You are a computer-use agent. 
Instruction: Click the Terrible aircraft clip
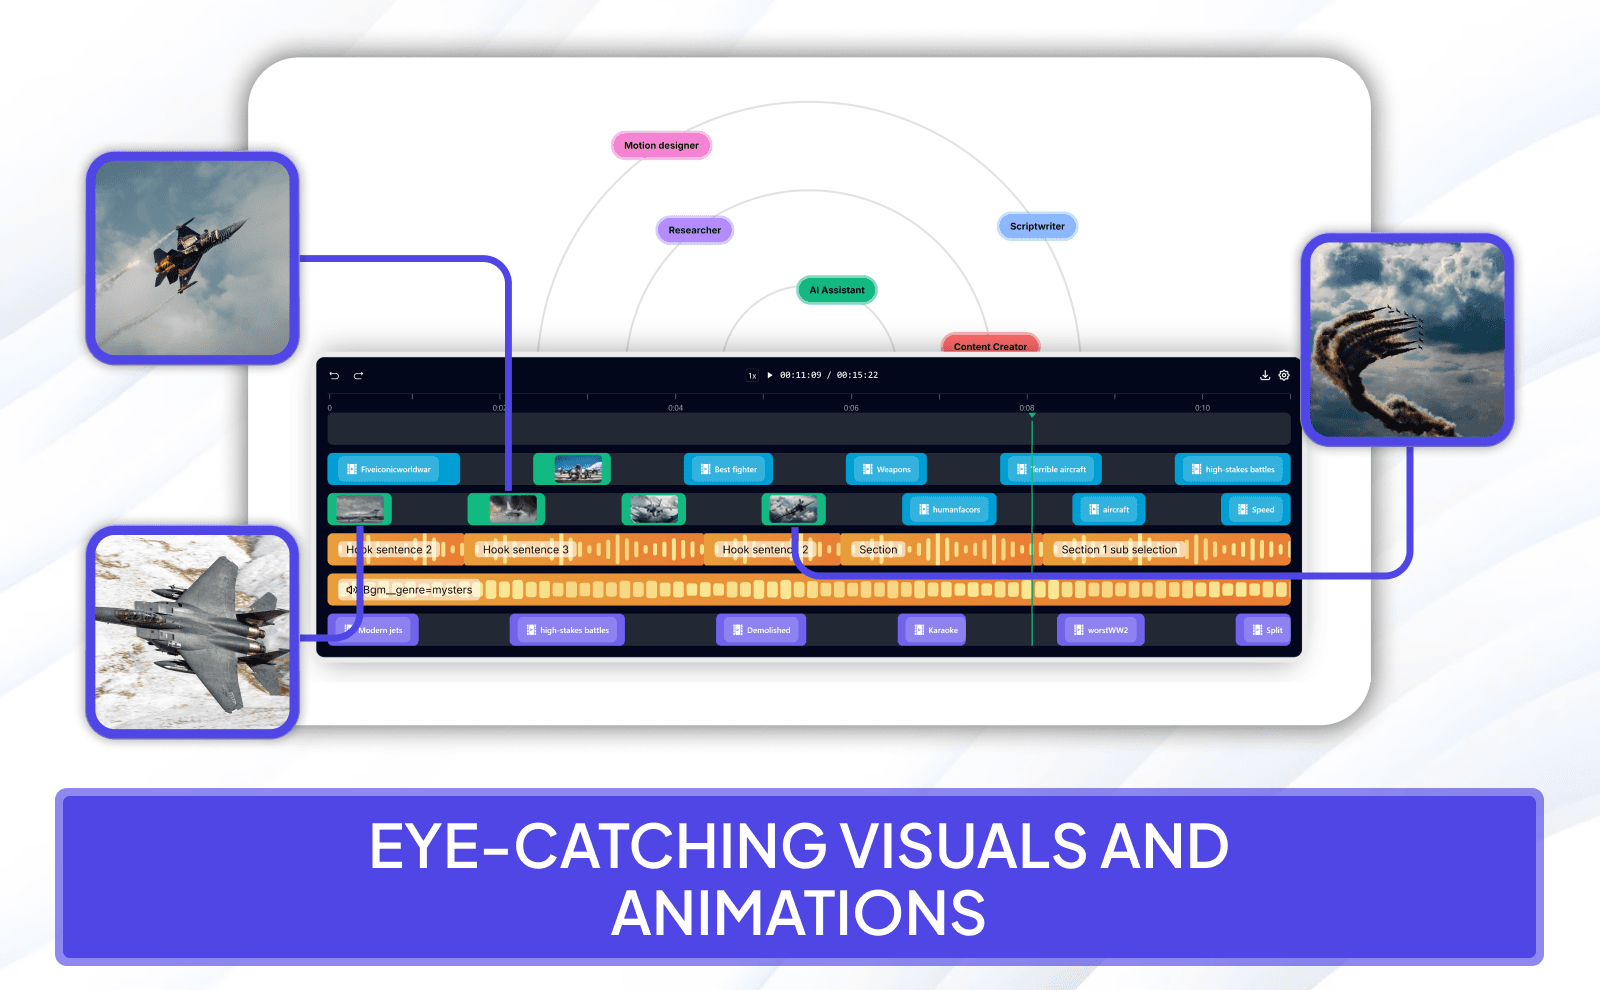(1049, 468)
